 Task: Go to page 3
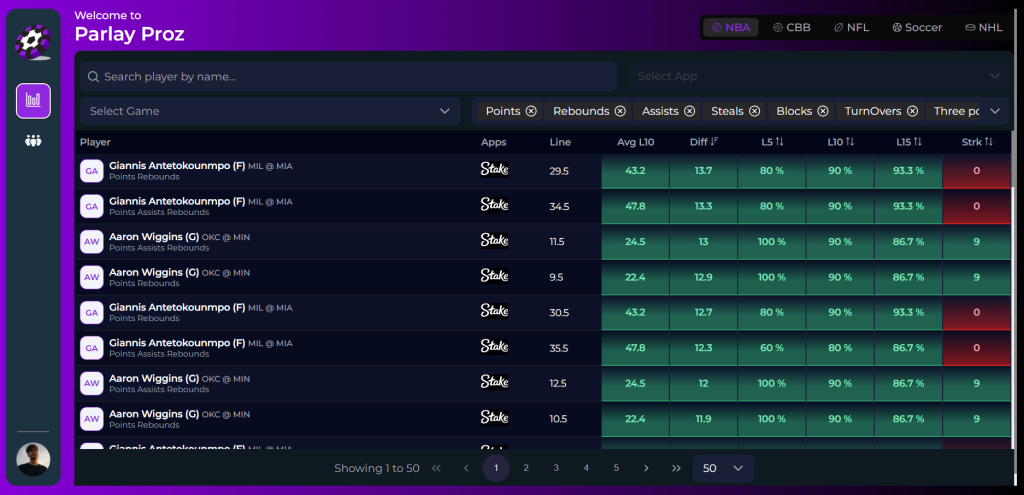point(556,468)
